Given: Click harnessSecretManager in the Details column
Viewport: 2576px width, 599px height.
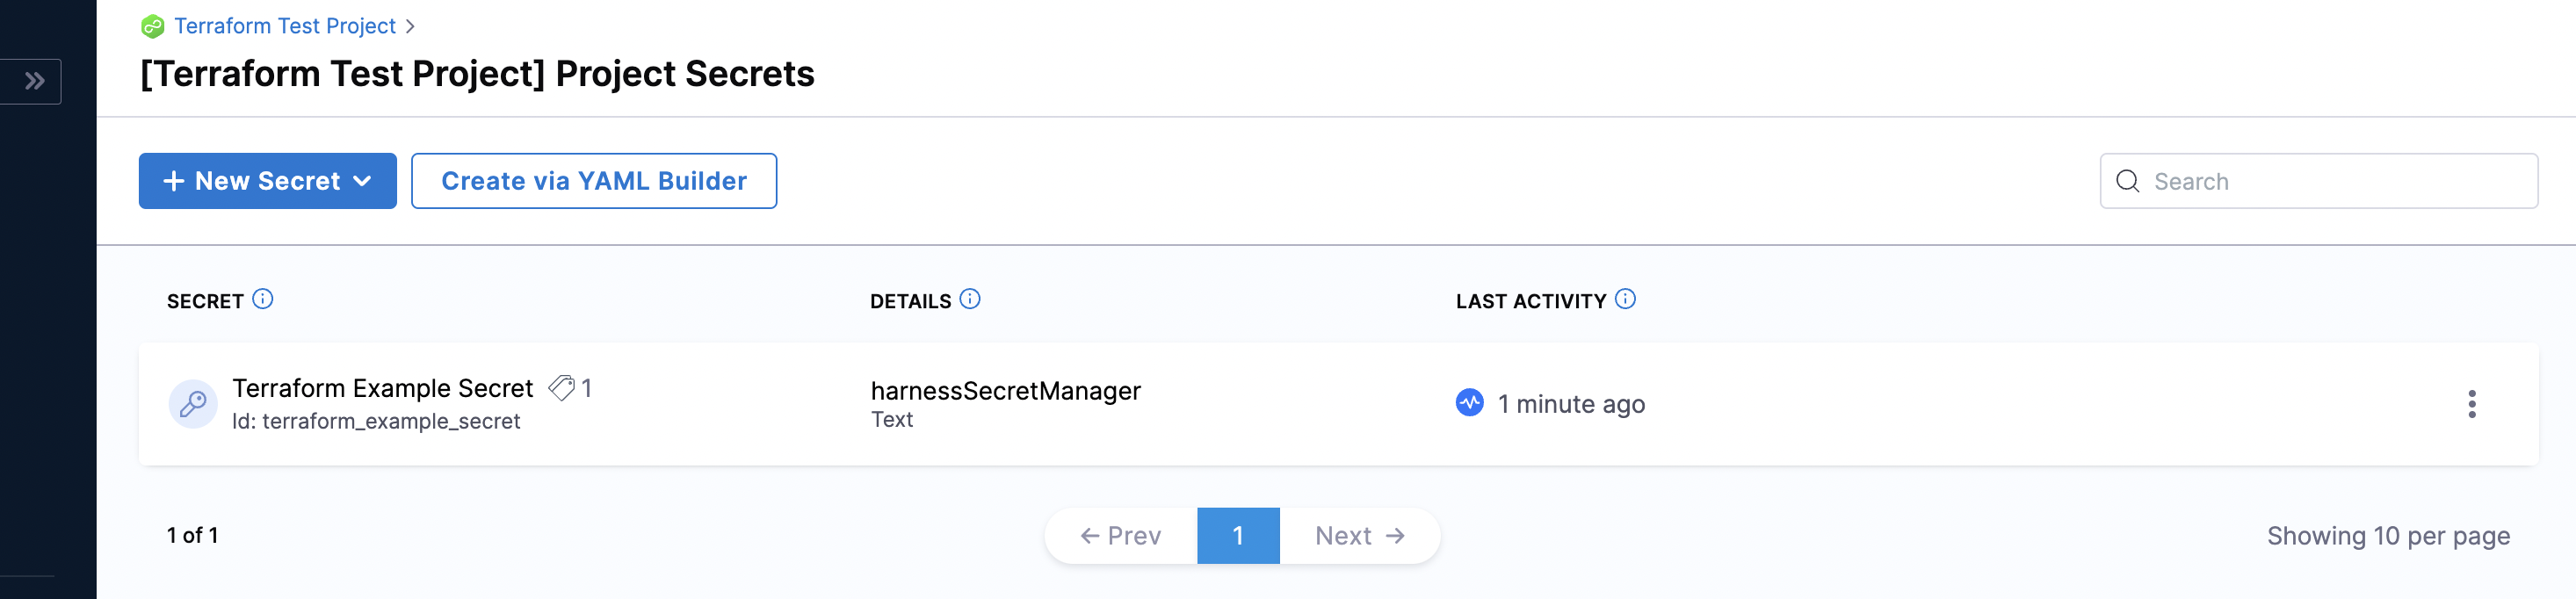Looking at the screenshot, I should [1005, 391].
